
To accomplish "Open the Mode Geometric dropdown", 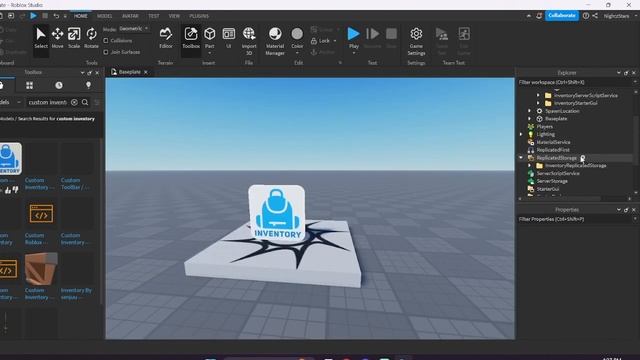I will click(x=134, y=29).
